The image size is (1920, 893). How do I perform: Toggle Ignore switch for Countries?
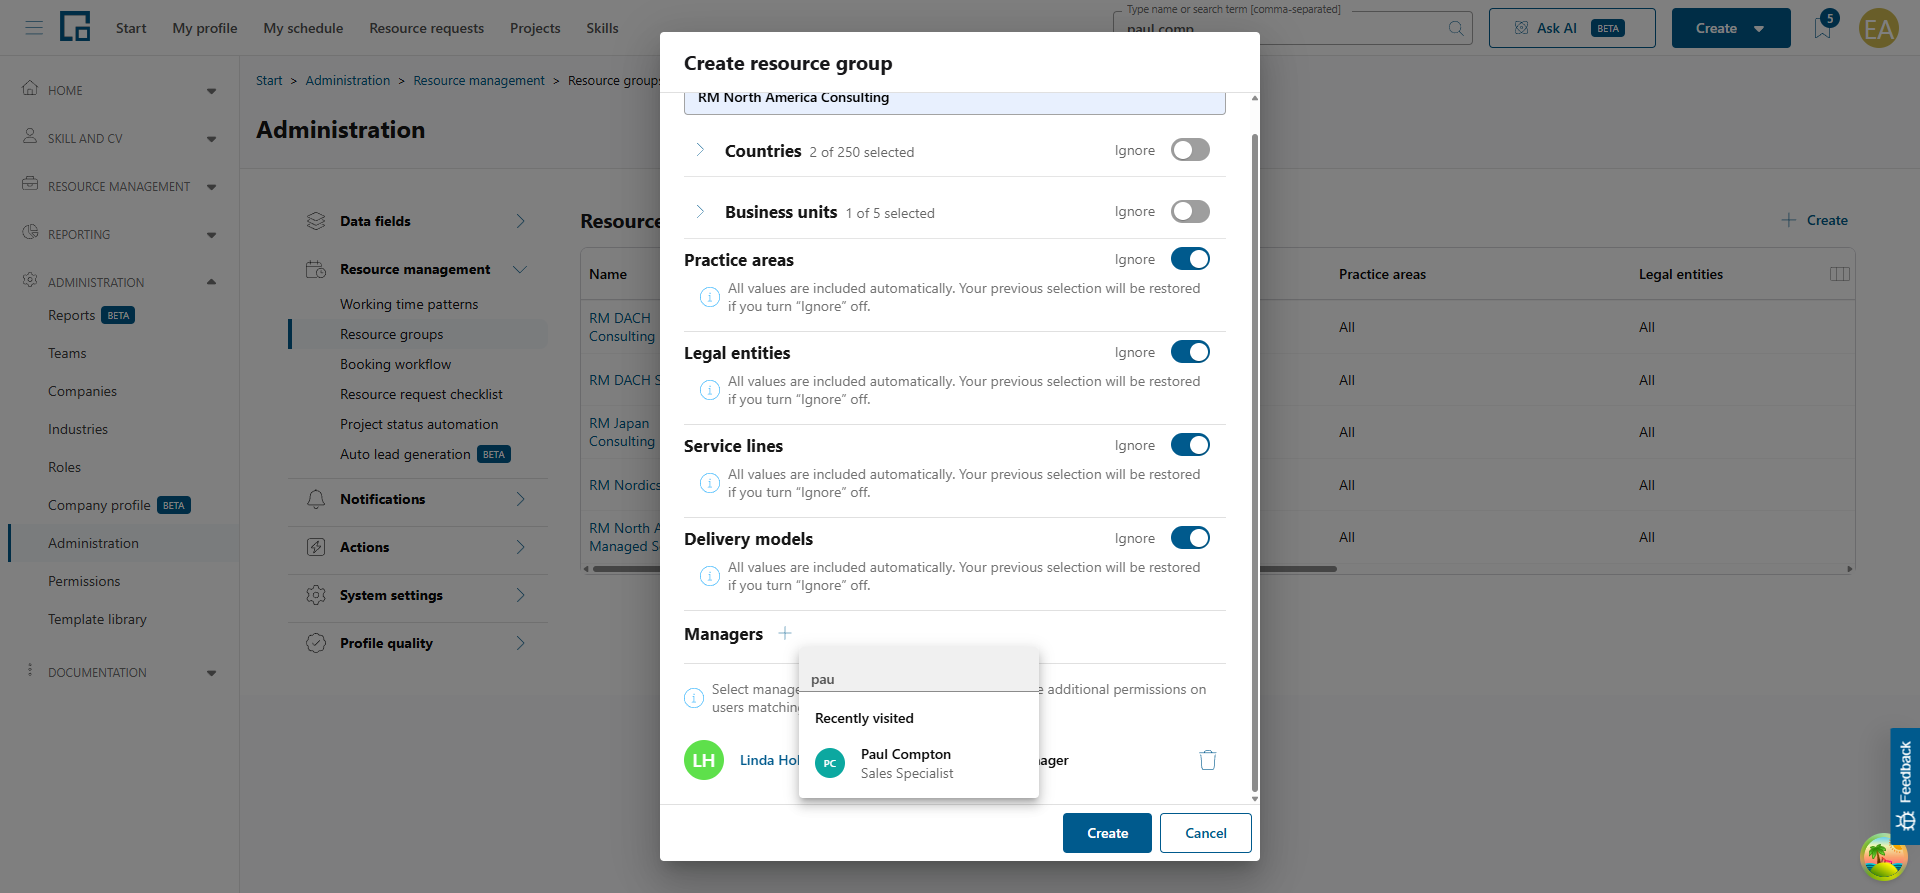1190,150
